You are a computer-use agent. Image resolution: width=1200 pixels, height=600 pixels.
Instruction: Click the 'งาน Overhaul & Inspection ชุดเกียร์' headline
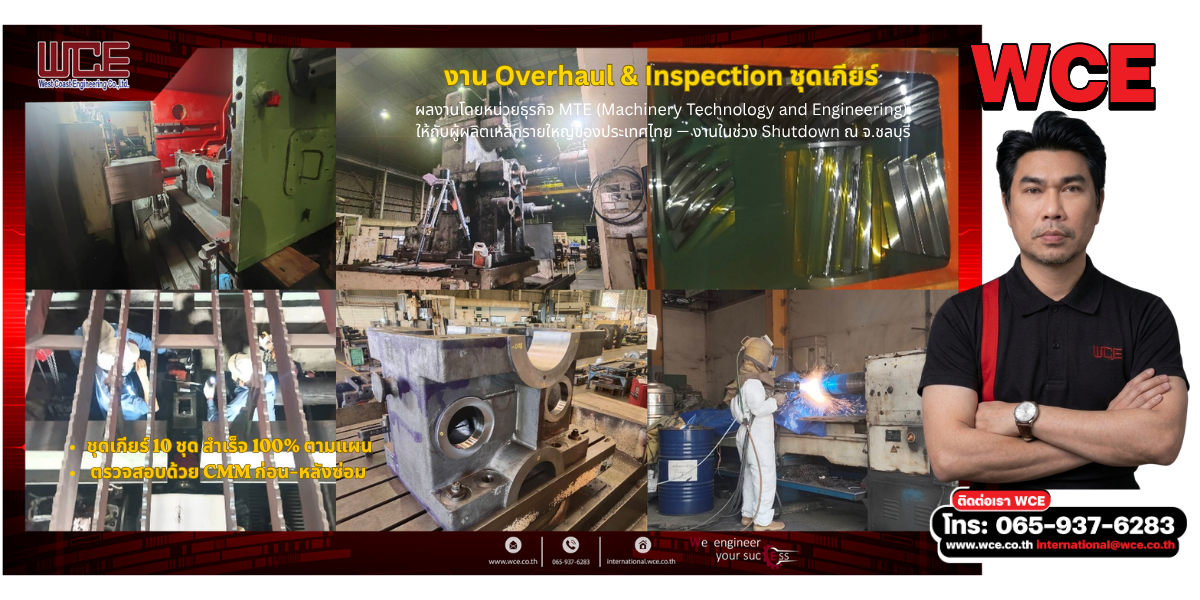tap(662, 76)
